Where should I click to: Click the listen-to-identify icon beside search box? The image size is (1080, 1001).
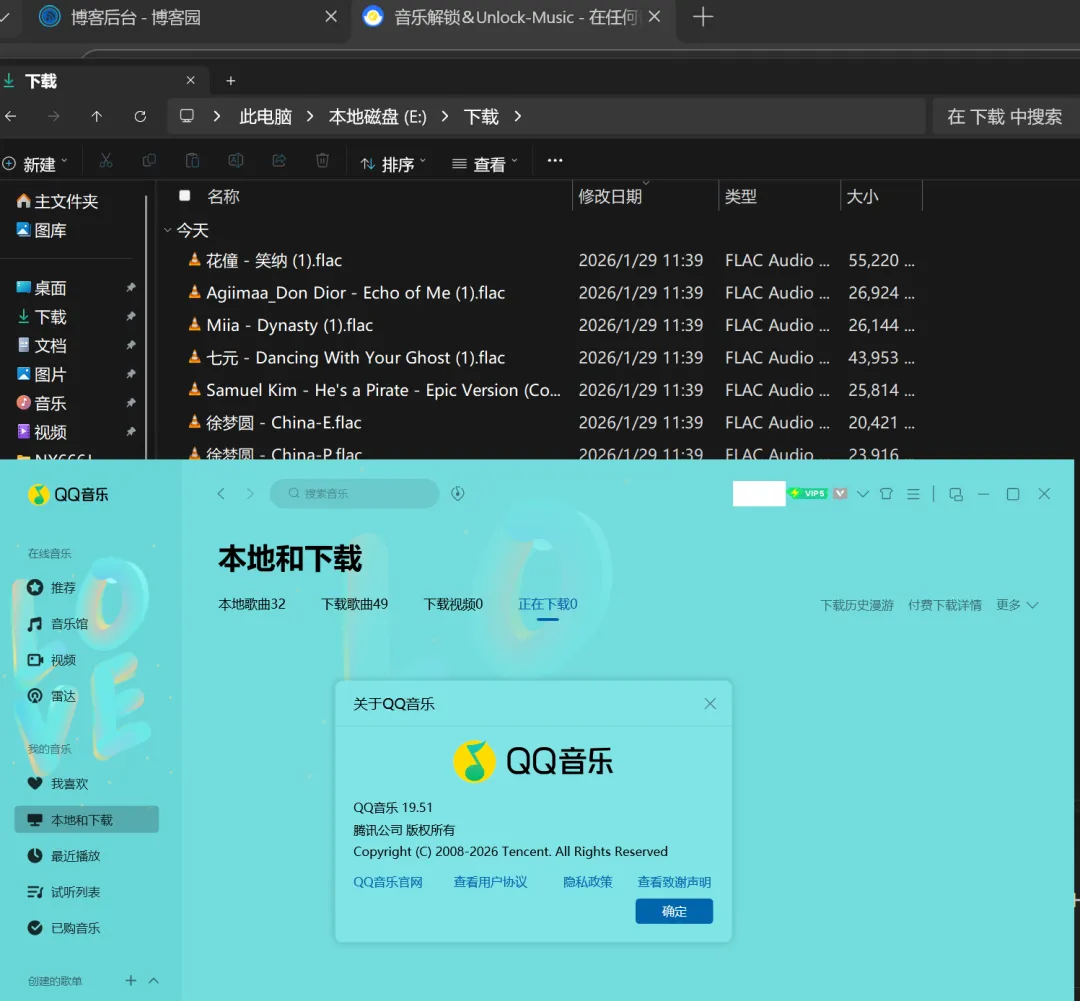tap(457, 493)
